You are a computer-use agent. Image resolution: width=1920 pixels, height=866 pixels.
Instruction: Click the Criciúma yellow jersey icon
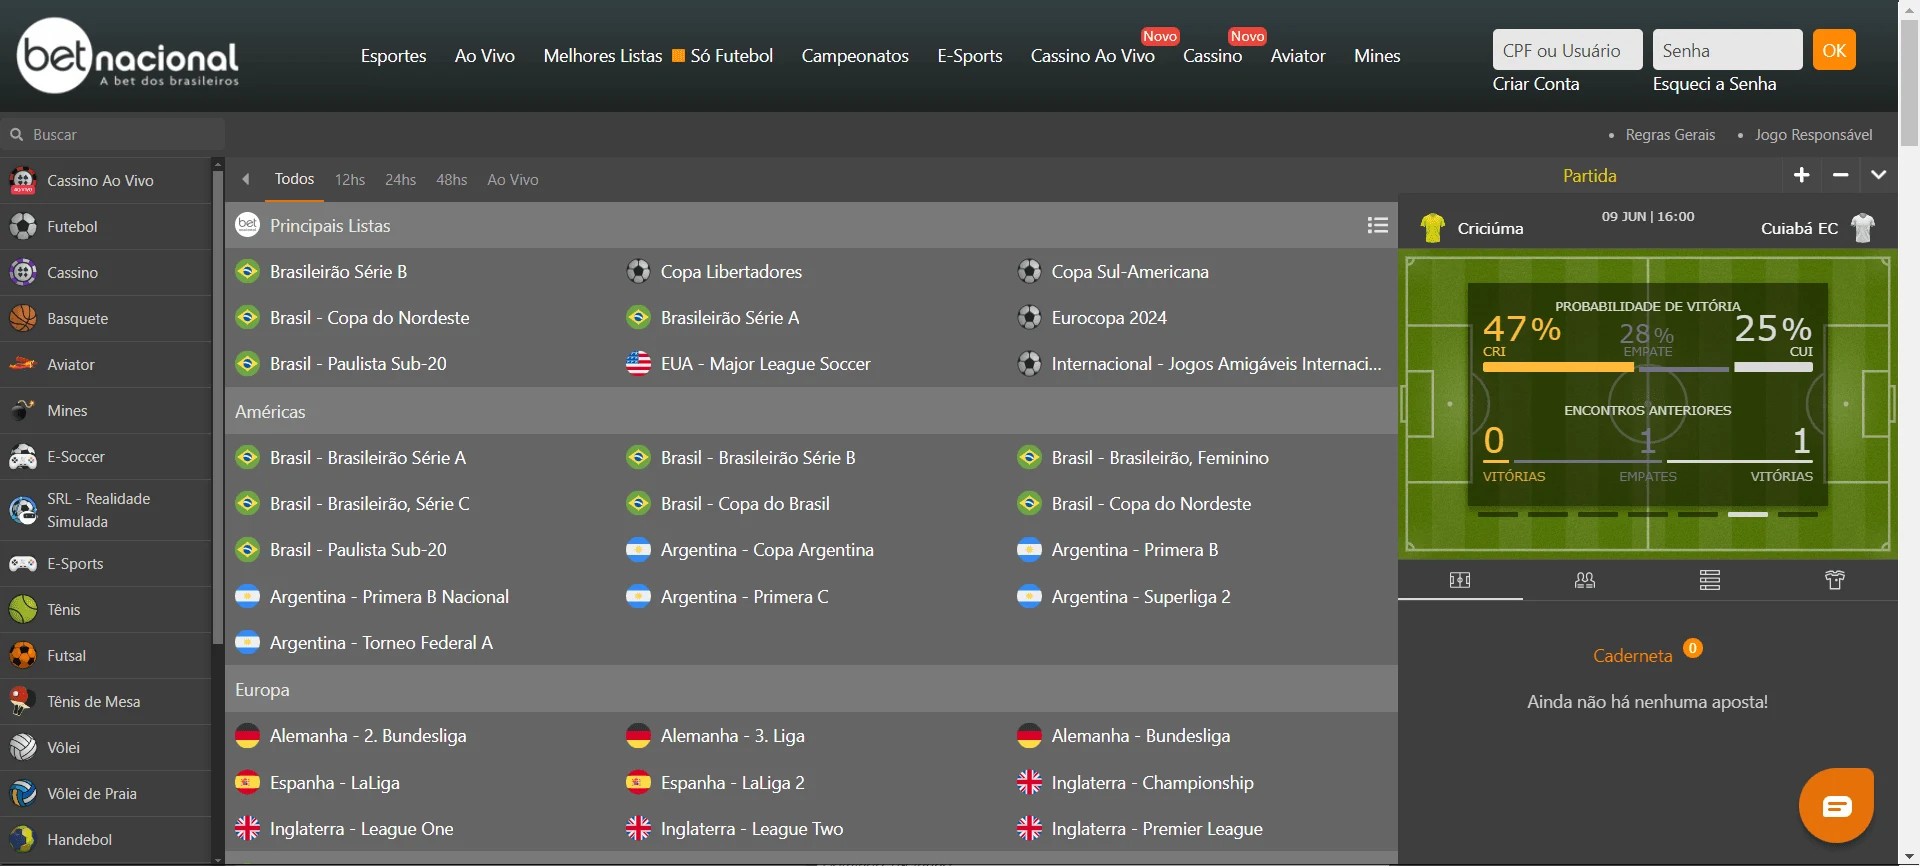click(1433, 228)
